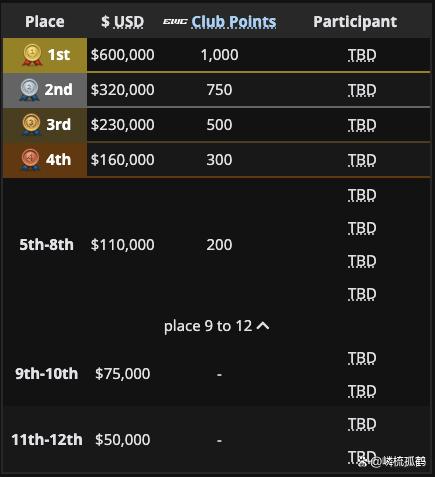The height and width of the screenshot is (477, 435).
Task: Select the $600,000 prize cell
Action: pyautogui.click(x=122, y=55)
